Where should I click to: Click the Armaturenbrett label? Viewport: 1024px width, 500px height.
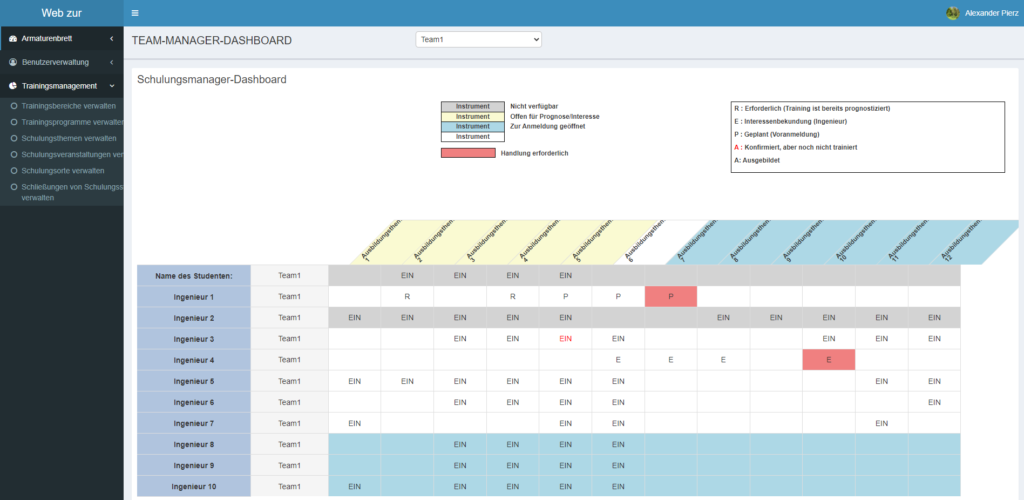pyautogui.click(x=46, y=39)
